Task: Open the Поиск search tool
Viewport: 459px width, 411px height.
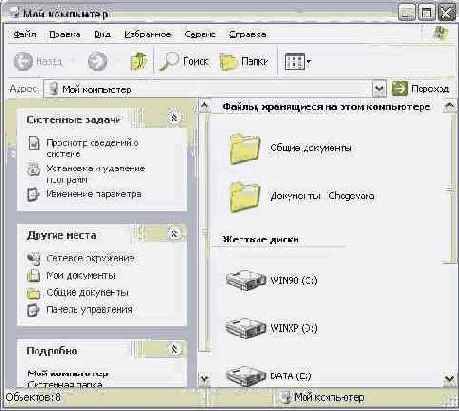Action: click(184, 61)
